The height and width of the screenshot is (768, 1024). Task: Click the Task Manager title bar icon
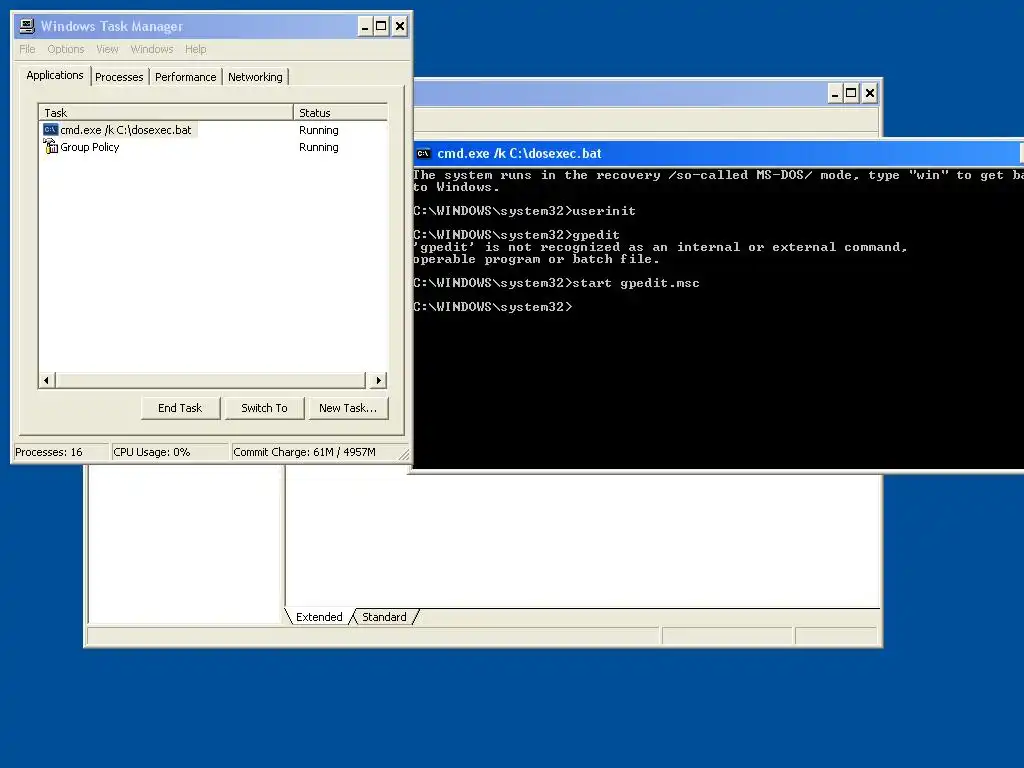[x=27, y=26]
